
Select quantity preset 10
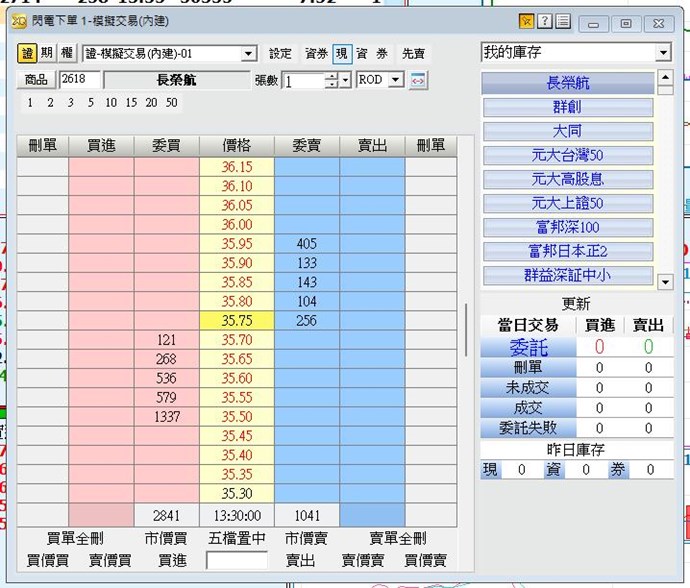pyautogui.click(x=110, y=103)
